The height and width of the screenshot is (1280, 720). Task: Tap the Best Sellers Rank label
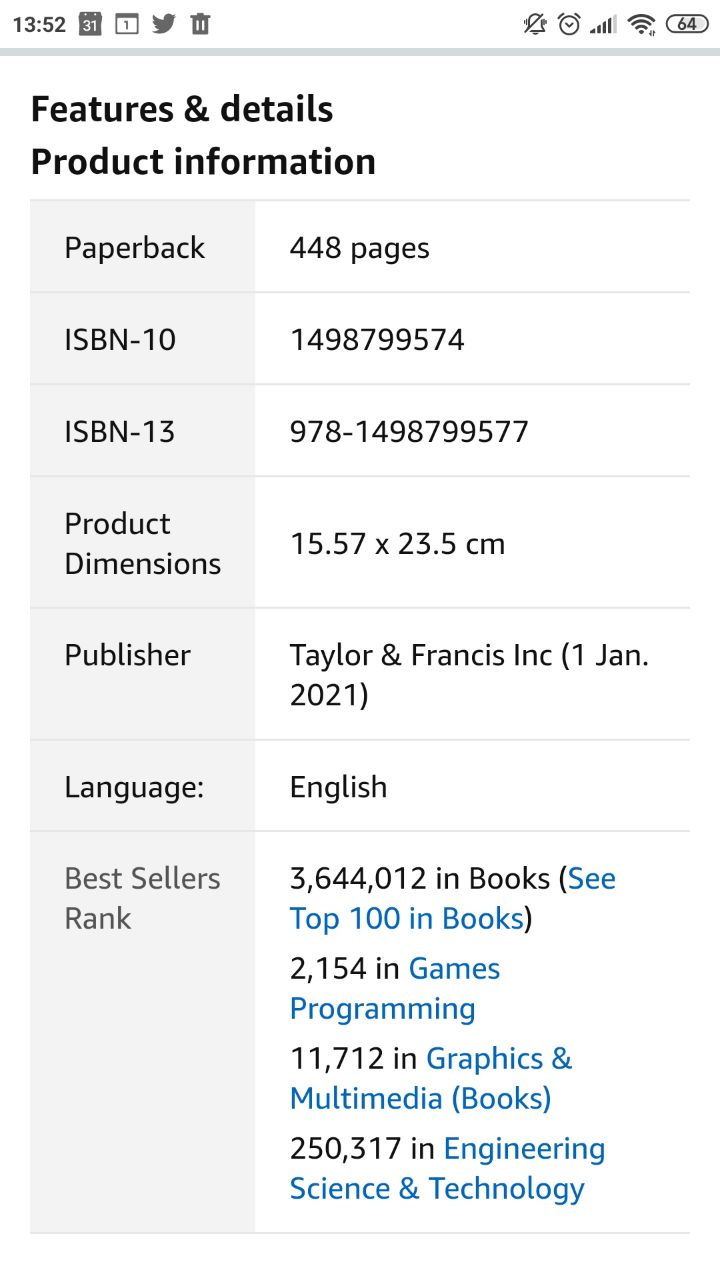tap(142, 898)
